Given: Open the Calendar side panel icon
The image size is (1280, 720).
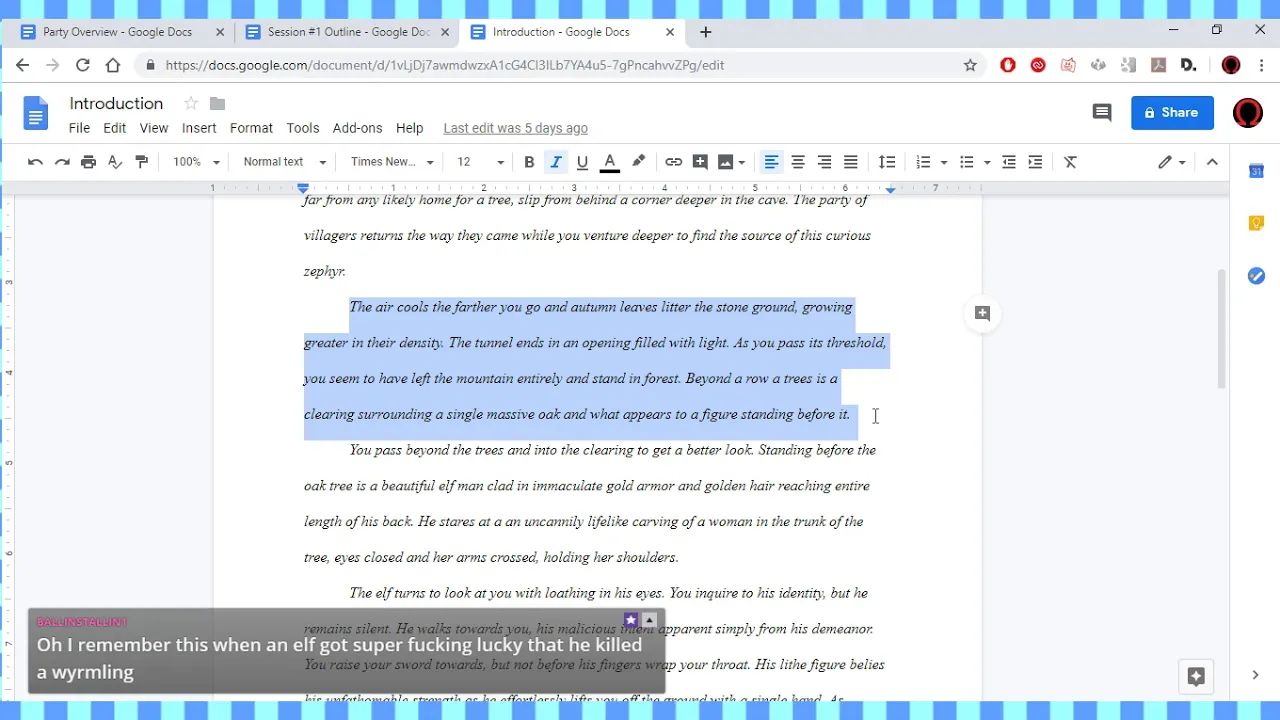Looking at the screenshot, I should 1256,171.
